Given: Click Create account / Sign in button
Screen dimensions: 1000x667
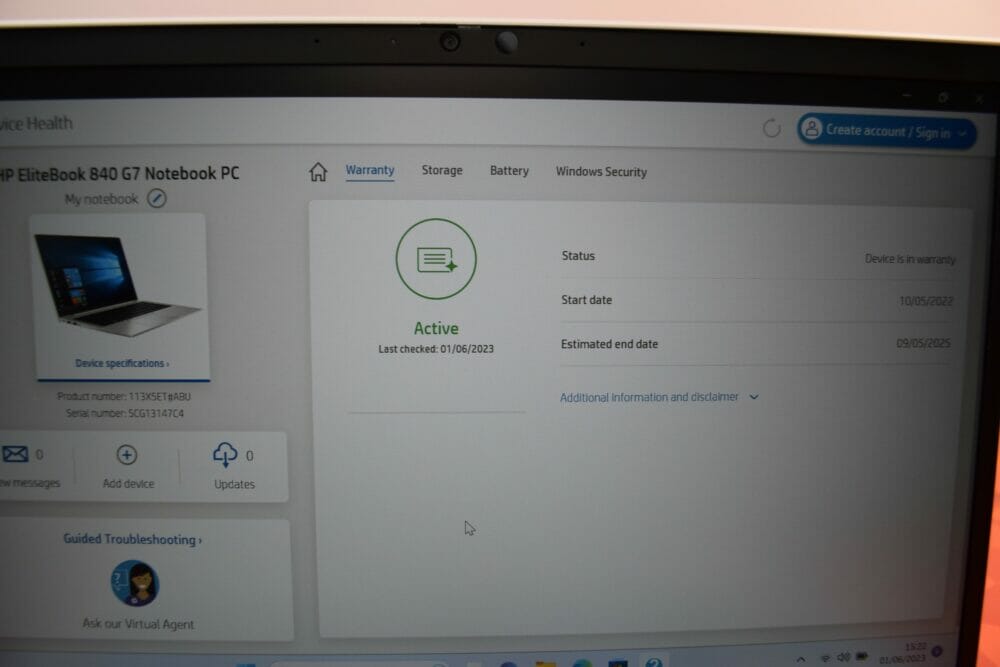Looking at the screenshot, I should [x=886, y=131].
